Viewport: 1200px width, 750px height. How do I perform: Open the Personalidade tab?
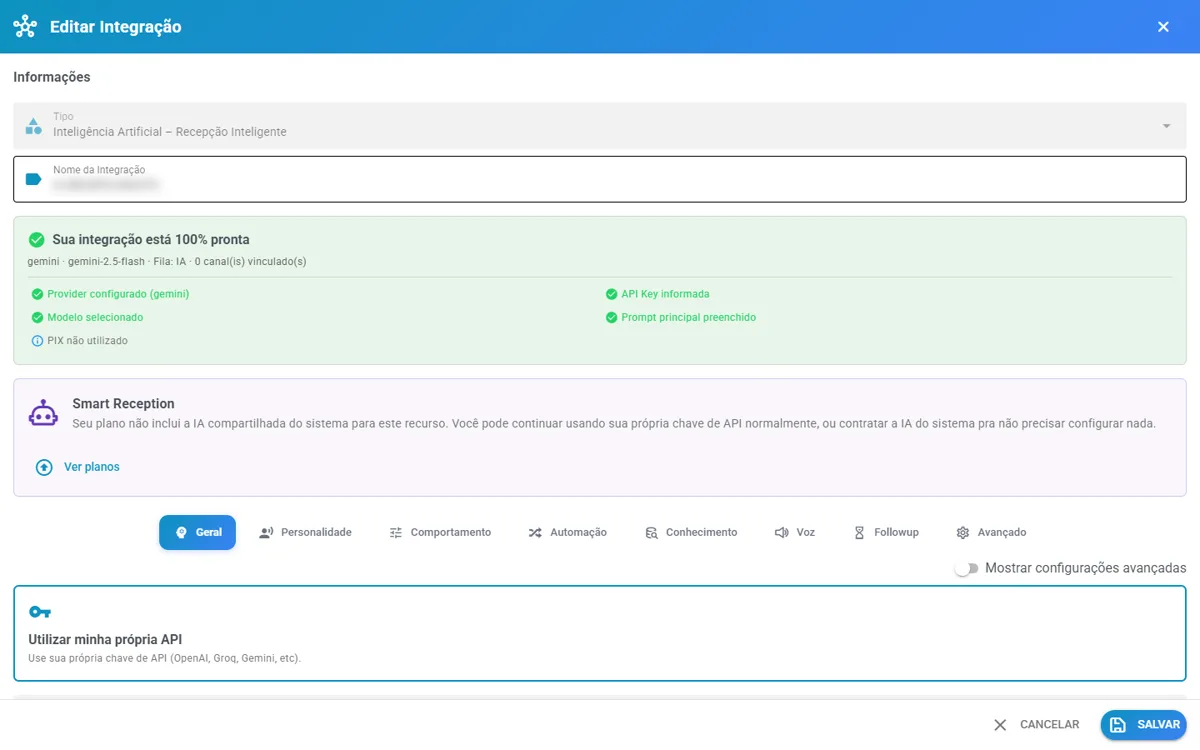coord(305,533)
